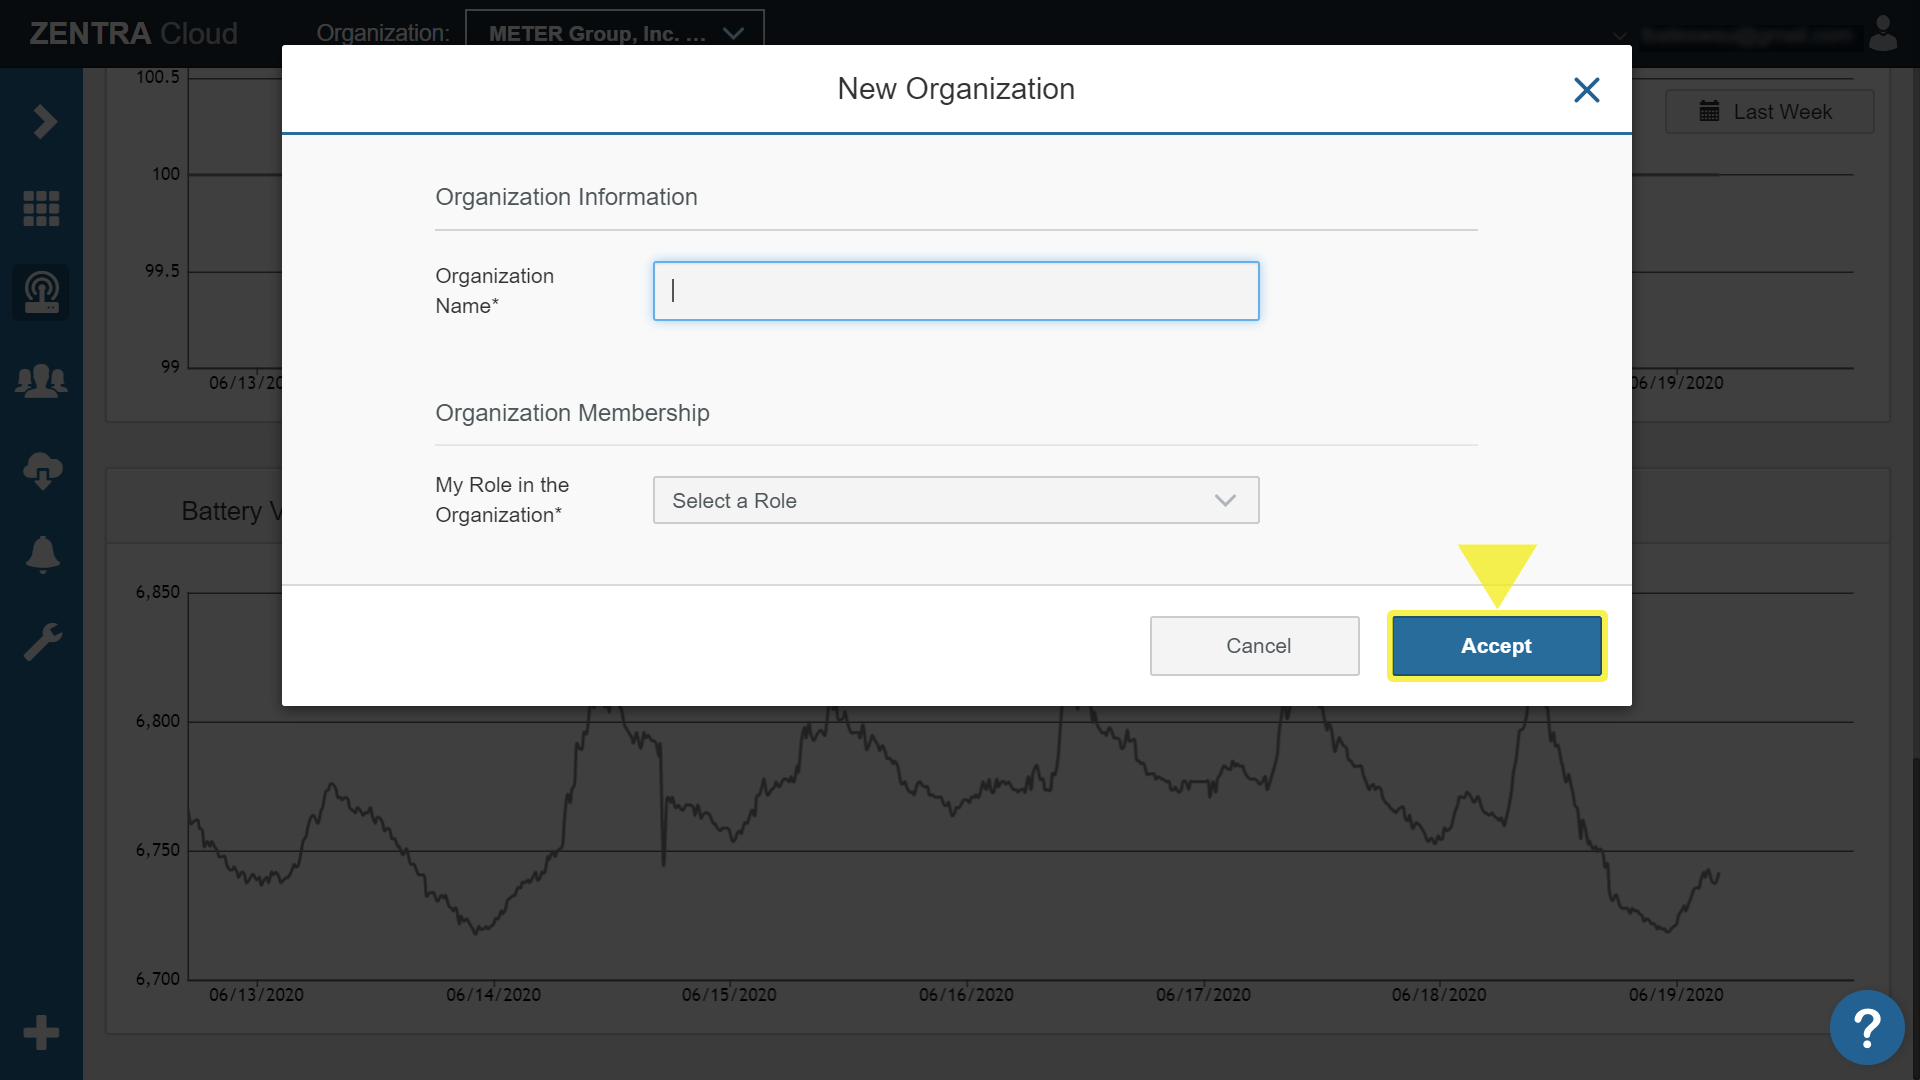Click the 06/17/2020 axis label
Screen dimensions: 1920x1080
click(1203, 995)
